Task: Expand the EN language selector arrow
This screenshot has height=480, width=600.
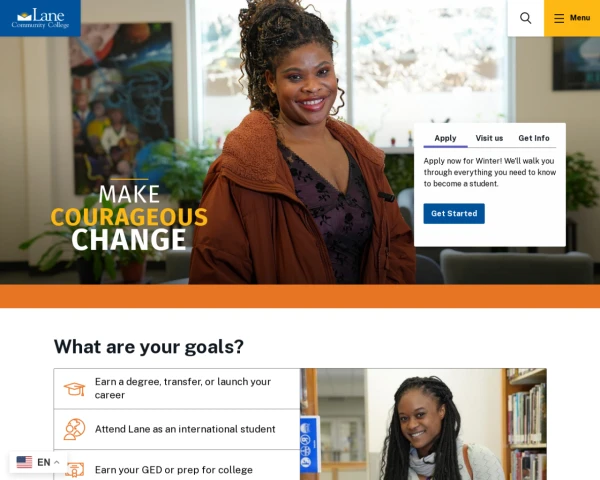Action: tap(57, 462)
